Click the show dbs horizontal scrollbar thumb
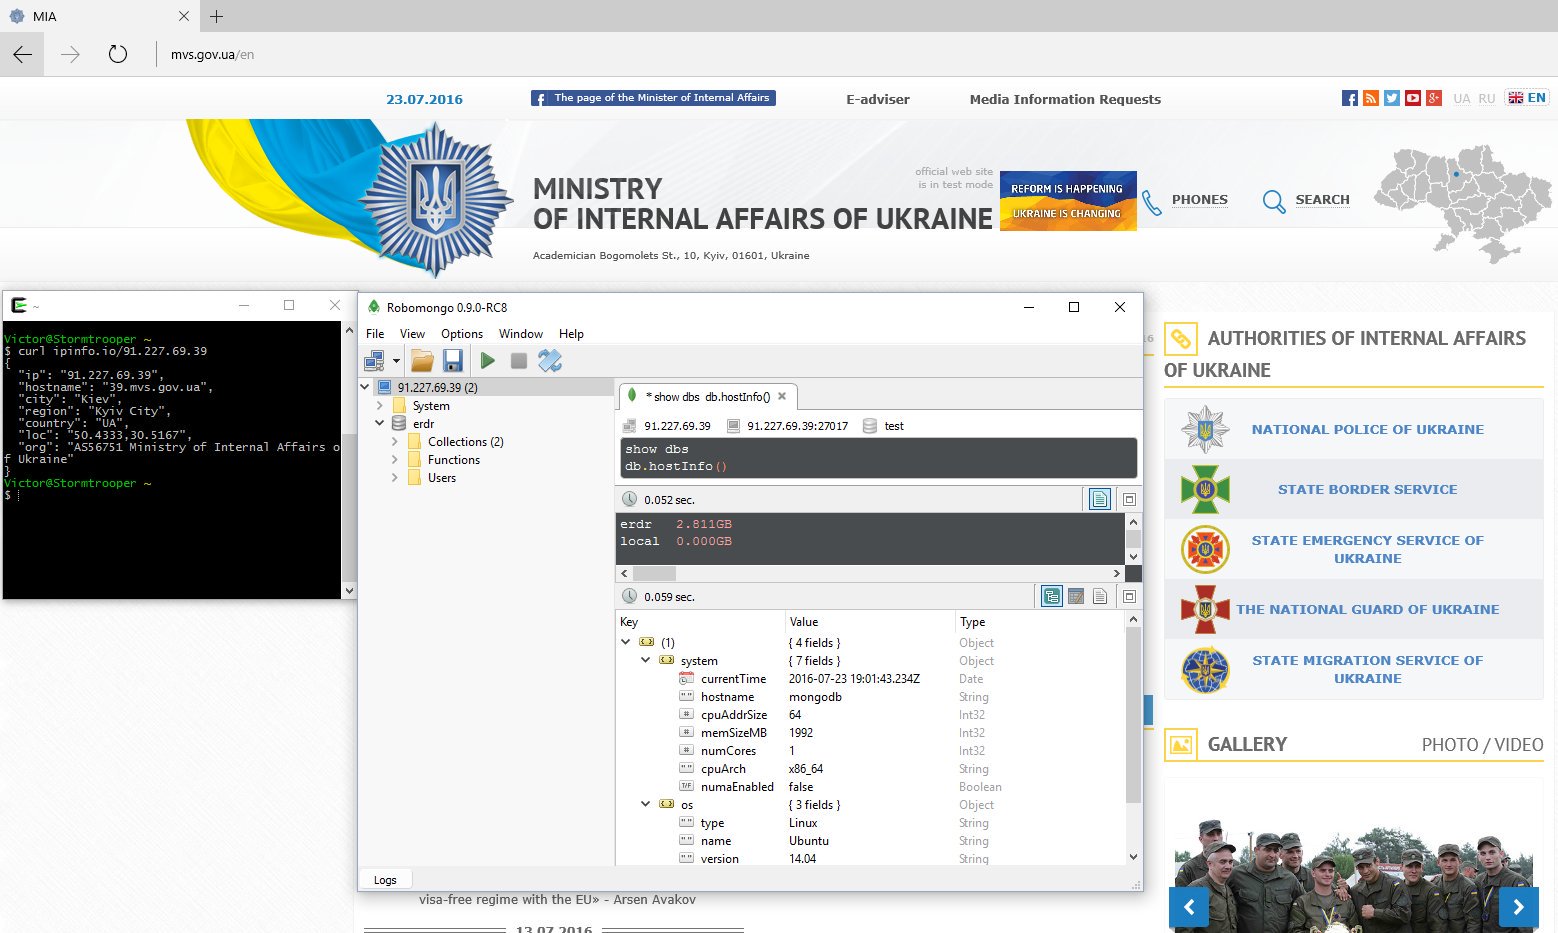The image size is (1558, 933). [x=655, y=574]
